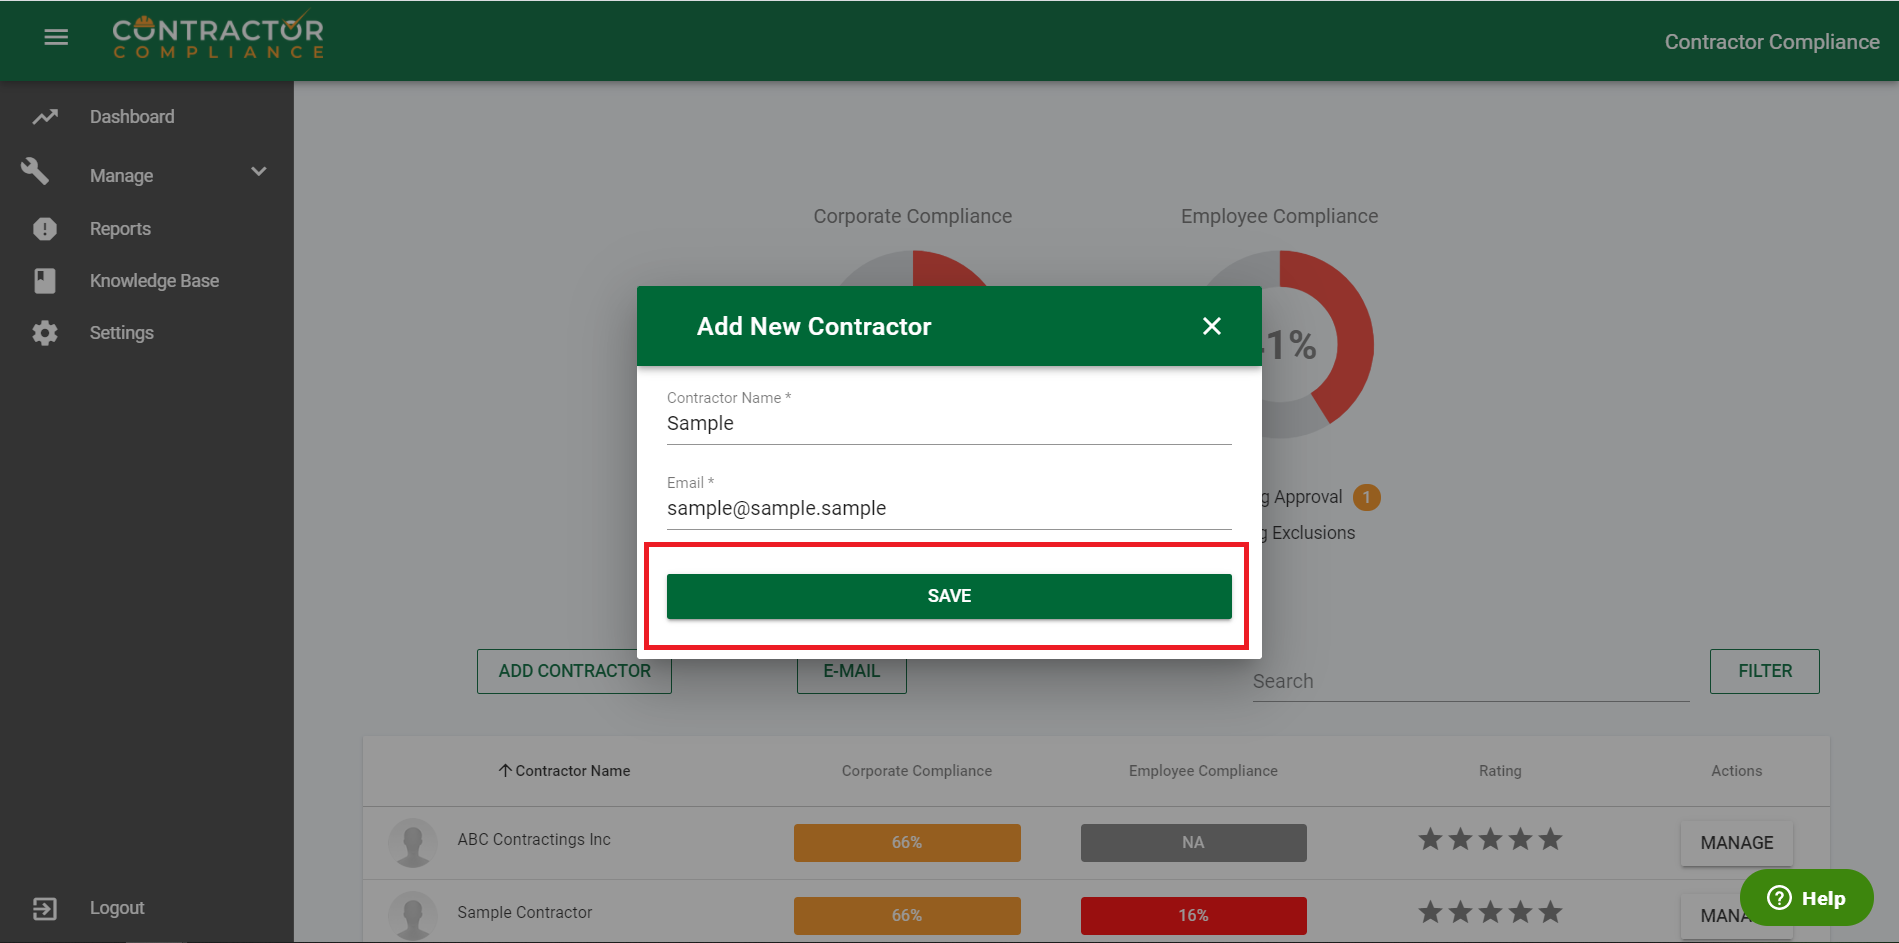
Task: Open the hamburger navigation menu
Action: click(x=56, y=38)
